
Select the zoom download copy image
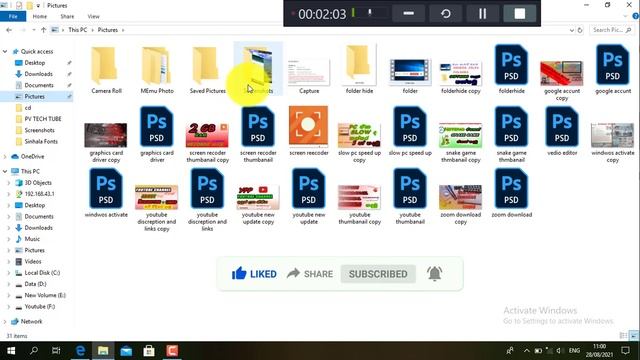point(460,197)
